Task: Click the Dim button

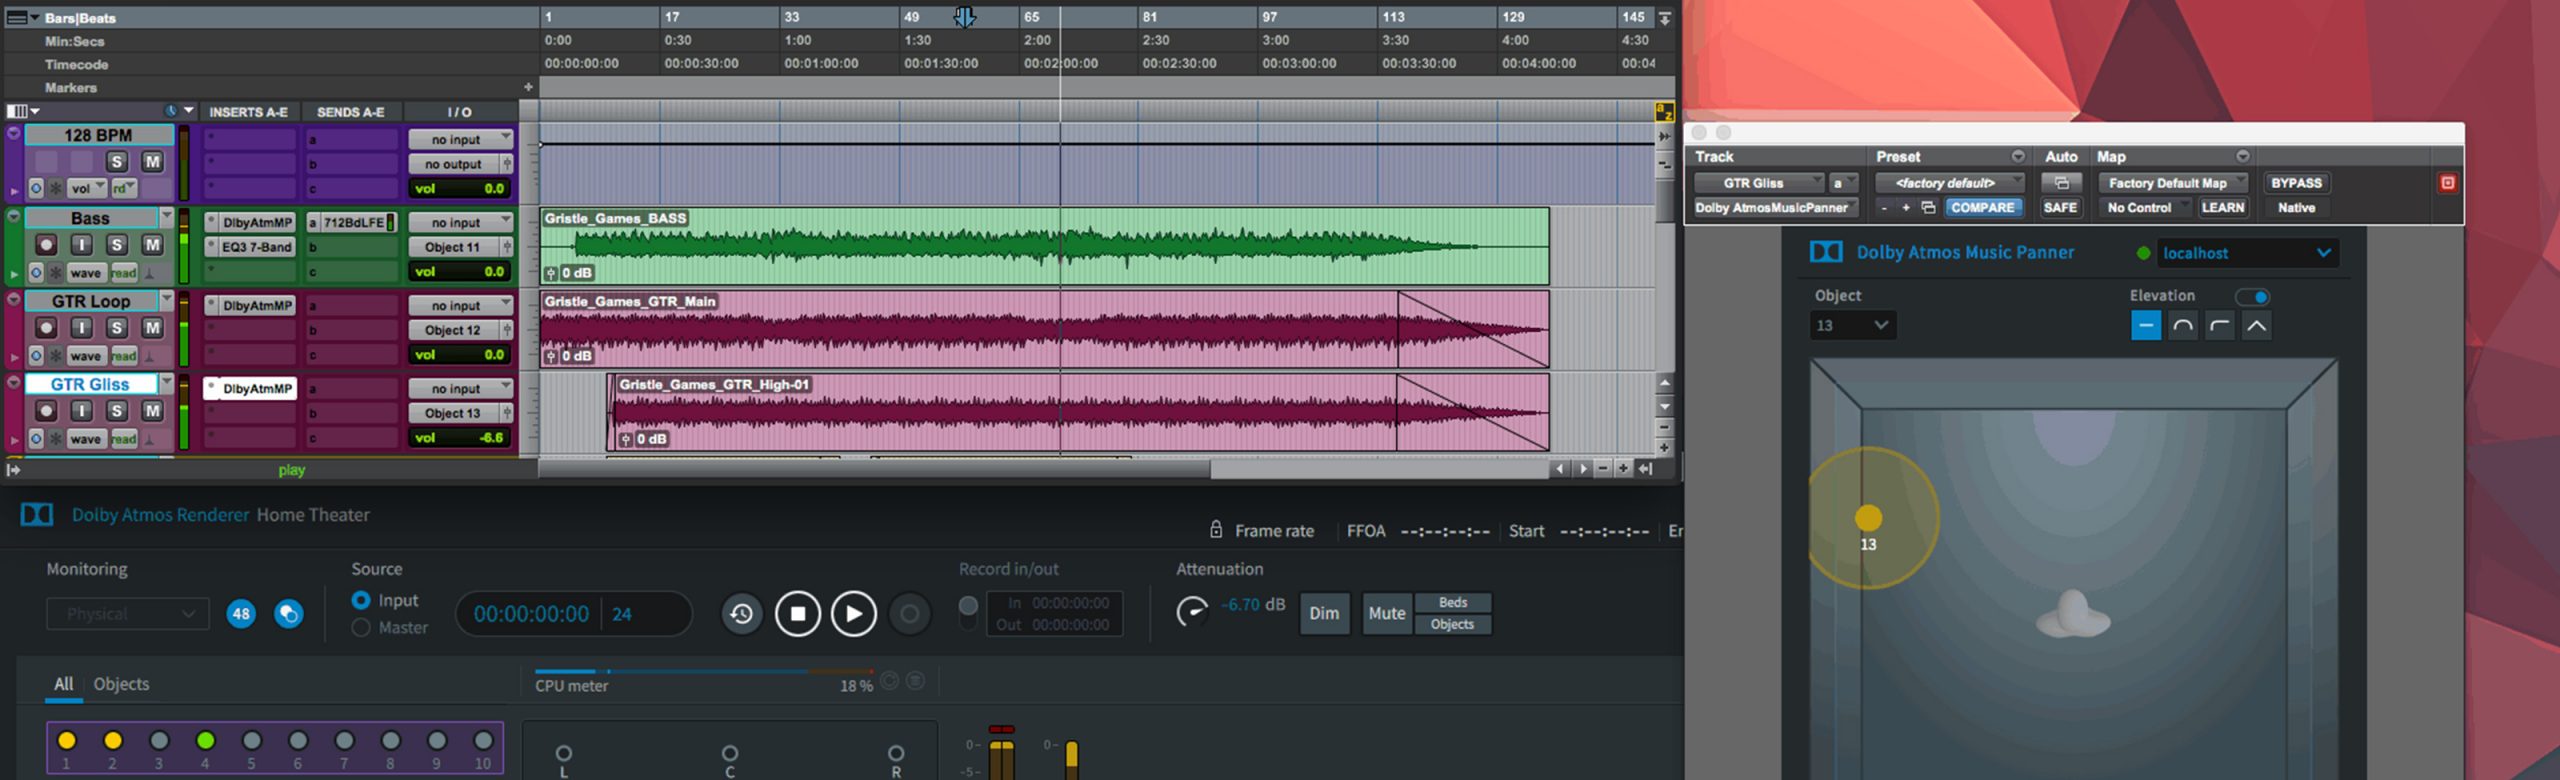Action: [1324, 613]
